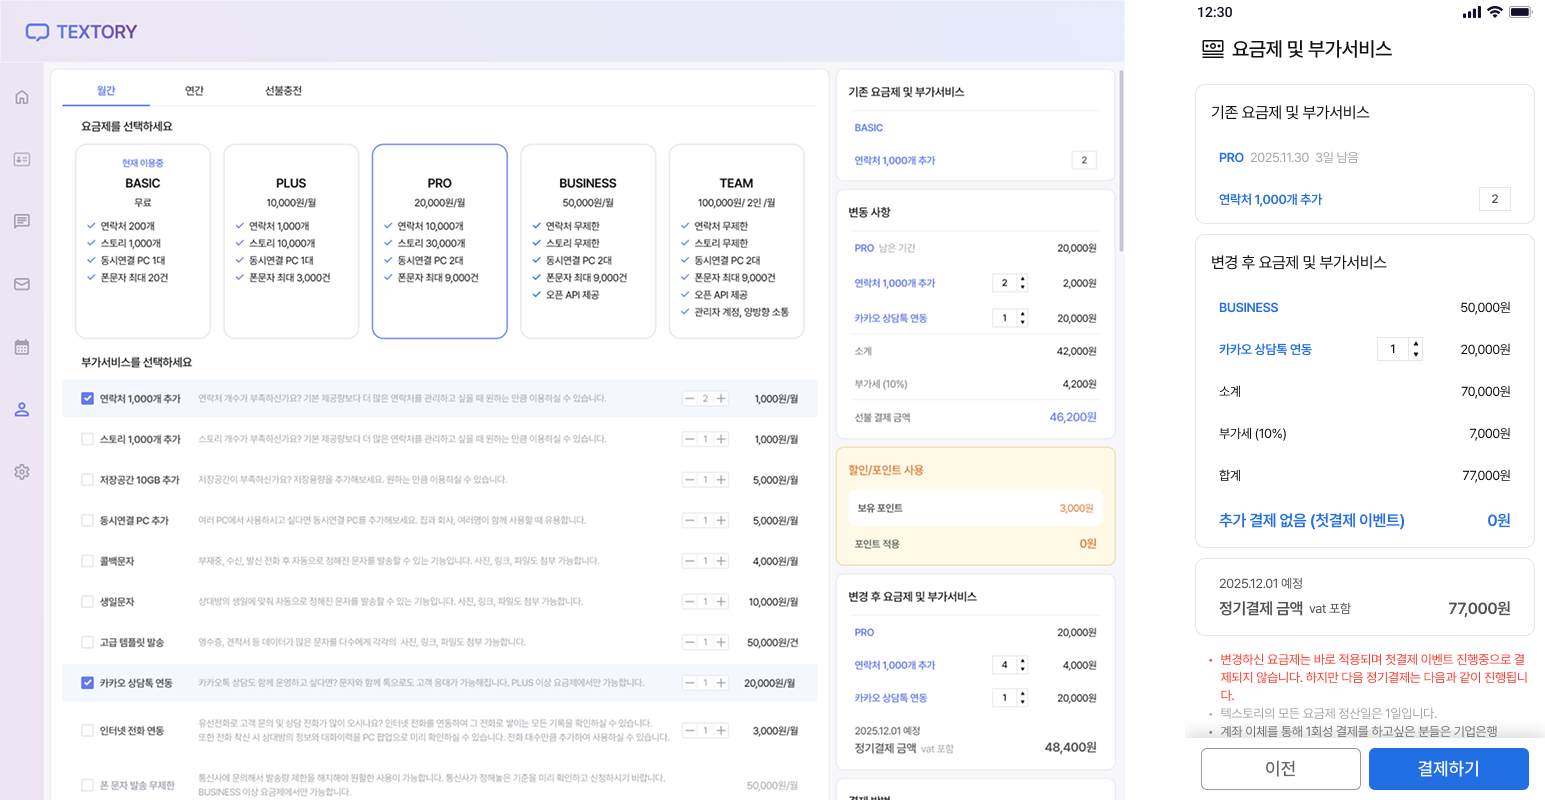
Task: Switch to the 선불충전 tab
Action: pos(283,91)
